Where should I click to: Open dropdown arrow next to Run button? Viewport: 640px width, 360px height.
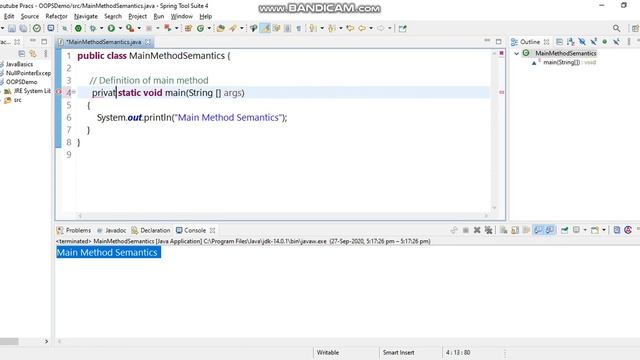tap(120, 28)
